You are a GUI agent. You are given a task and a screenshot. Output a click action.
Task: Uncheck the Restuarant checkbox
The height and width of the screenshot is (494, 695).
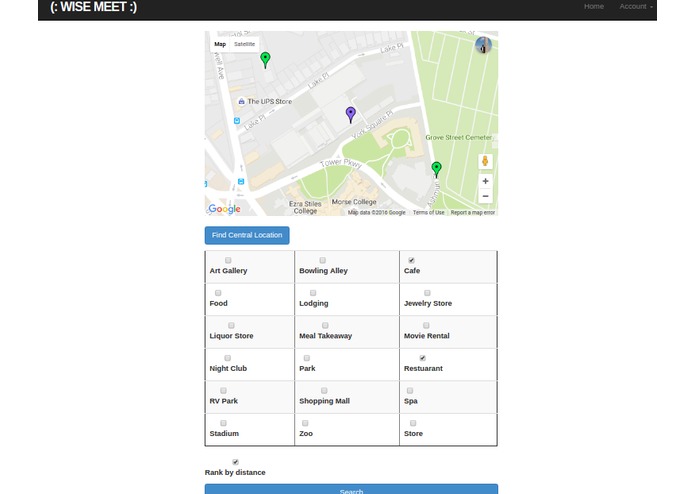click(422, 358)
